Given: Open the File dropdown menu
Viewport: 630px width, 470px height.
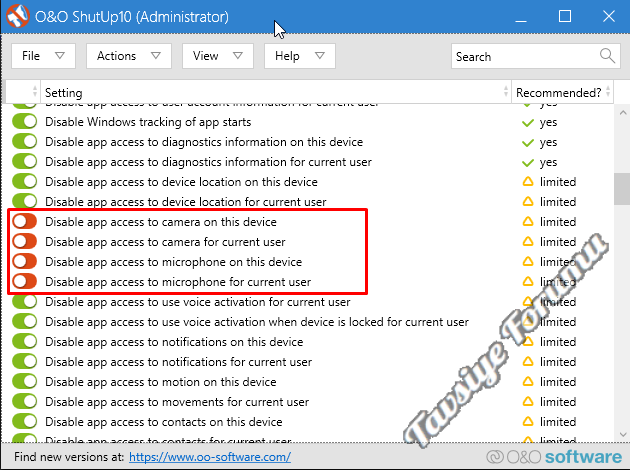Looking at the screenshot, I should pos(43,56).
